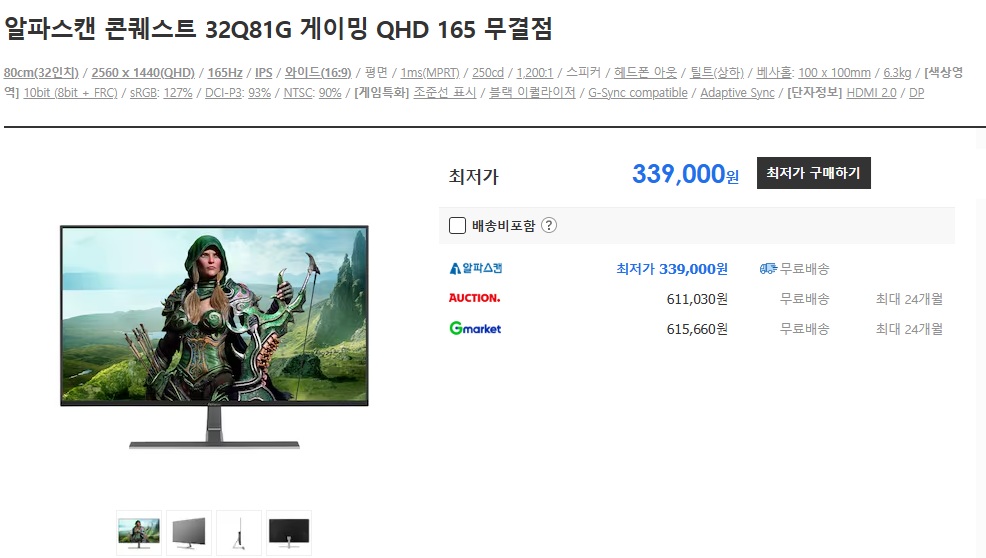986x558 pixels.
Task: Select the black-screen monitor thumbnail
Action: click(x=289, y=533)
